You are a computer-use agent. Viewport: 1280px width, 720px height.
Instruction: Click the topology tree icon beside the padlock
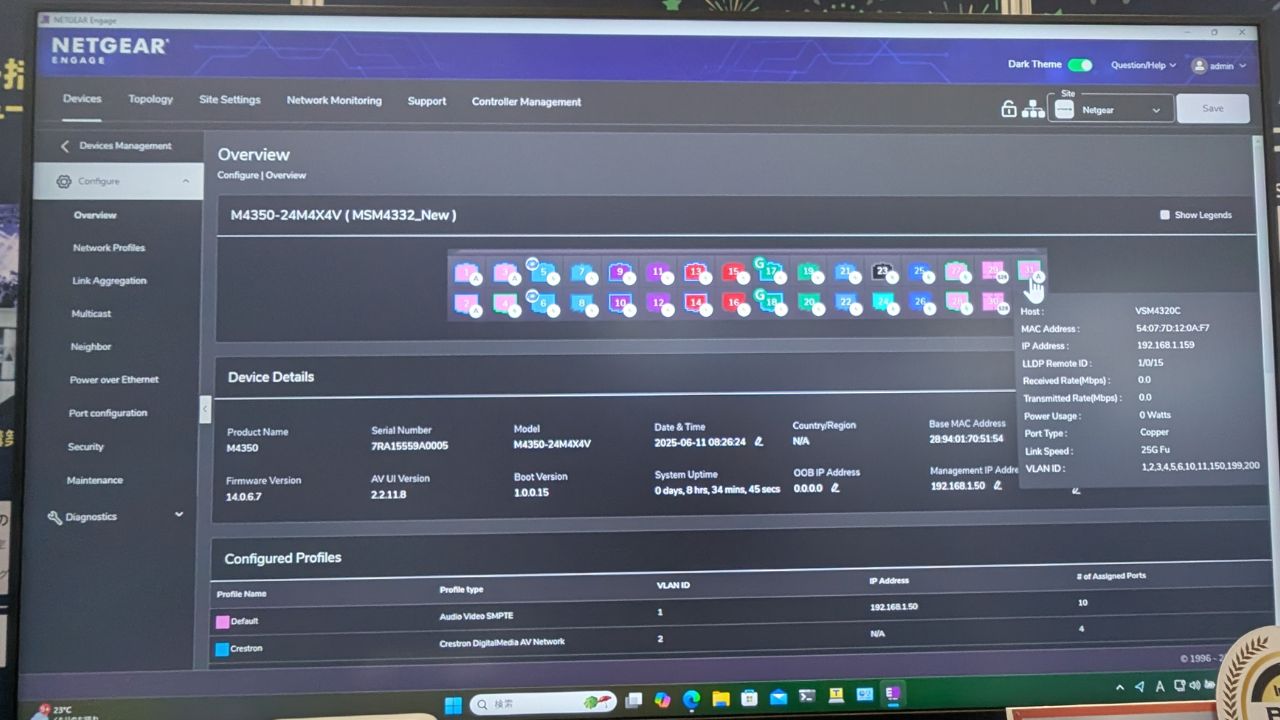[x=1034, y=108]
